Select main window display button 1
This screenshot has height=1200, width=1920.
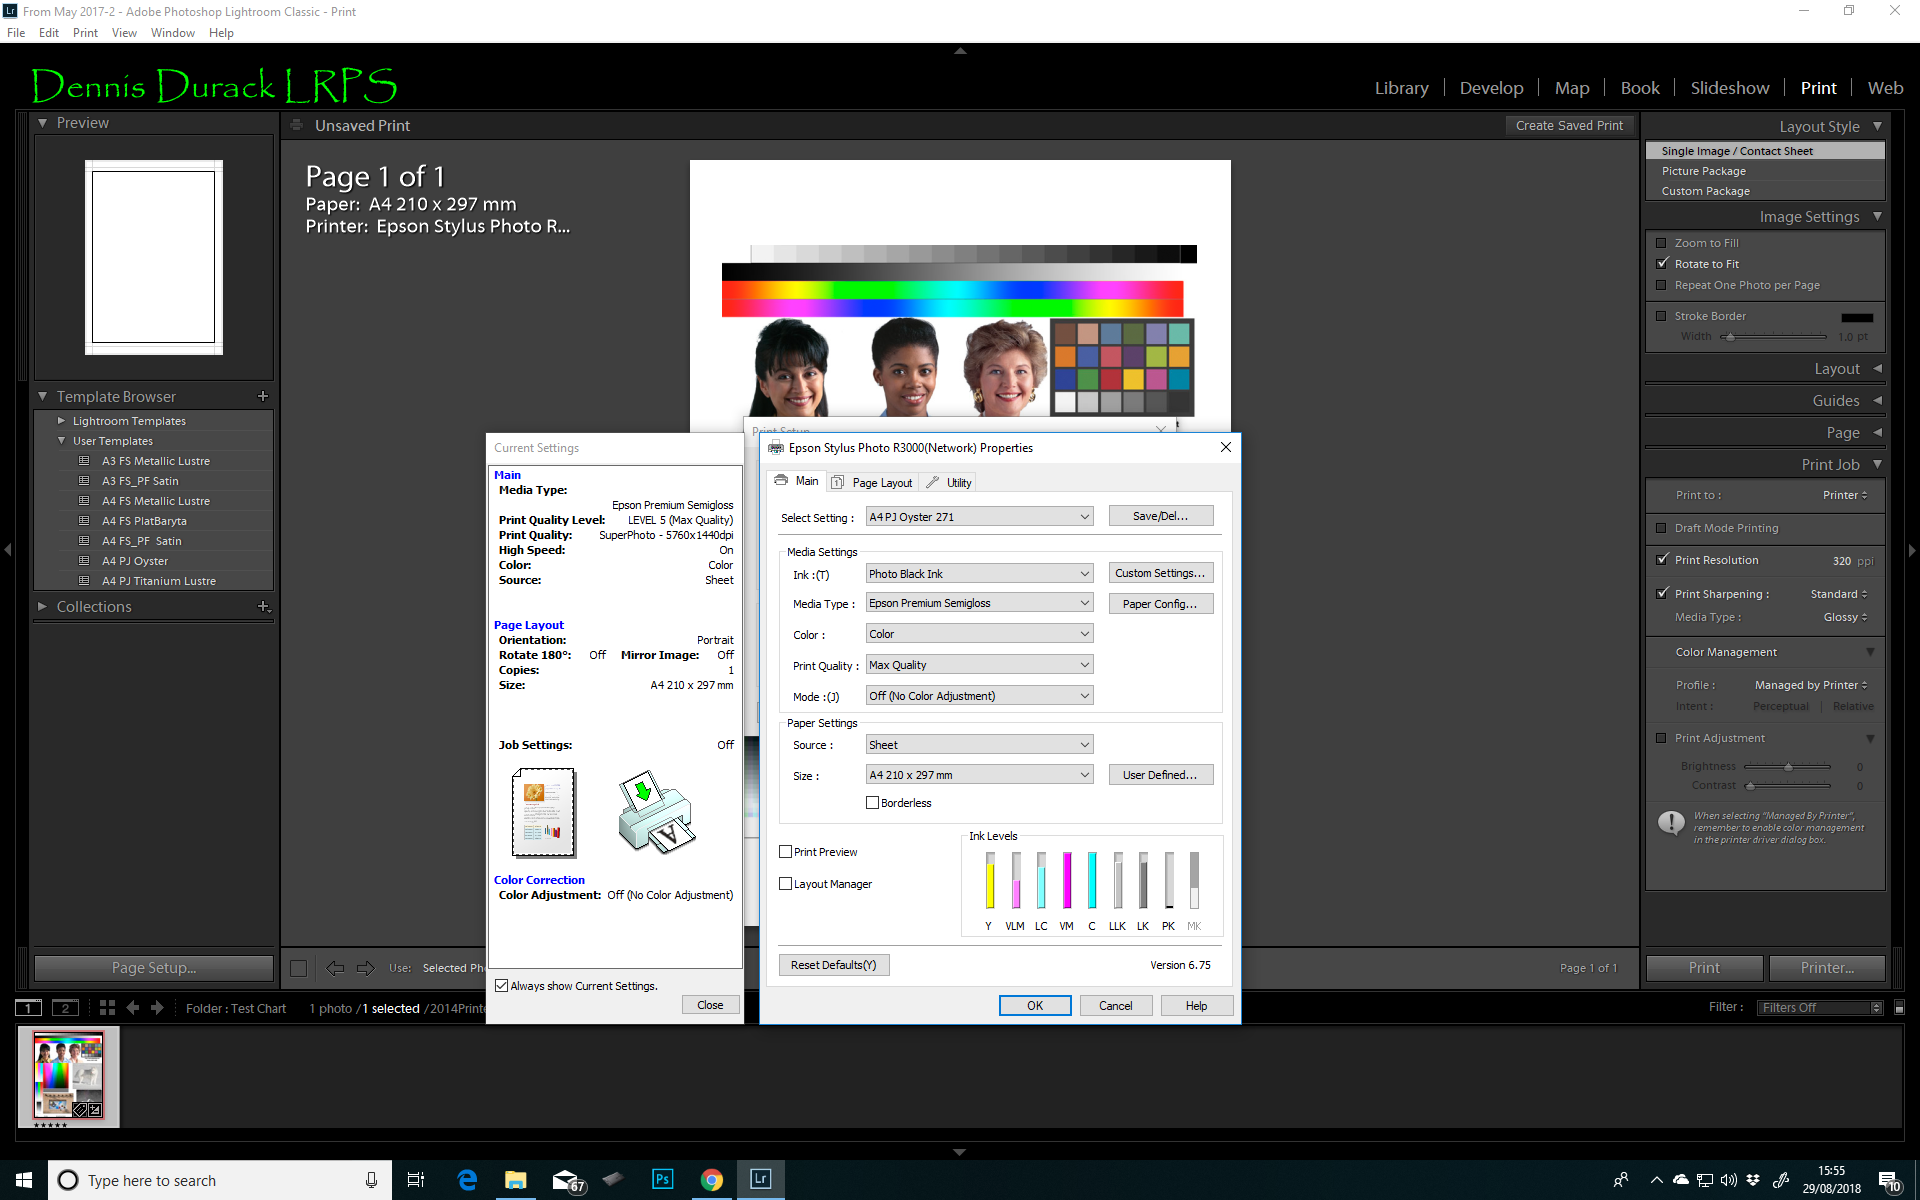point(29,1008)
